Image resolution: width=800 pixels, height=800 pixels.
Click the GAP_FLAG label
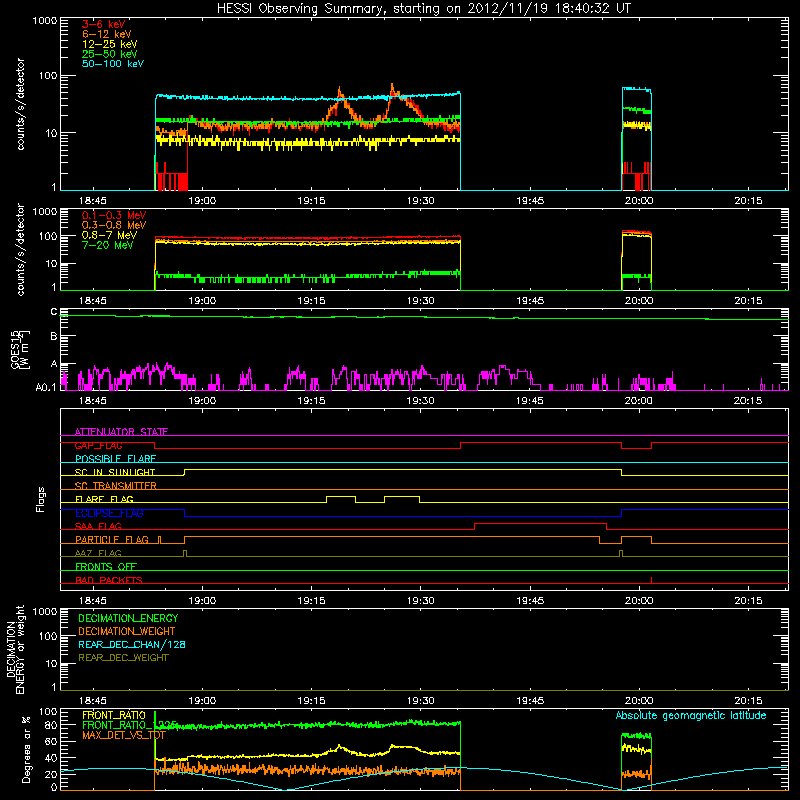click(x=98, y=445)
